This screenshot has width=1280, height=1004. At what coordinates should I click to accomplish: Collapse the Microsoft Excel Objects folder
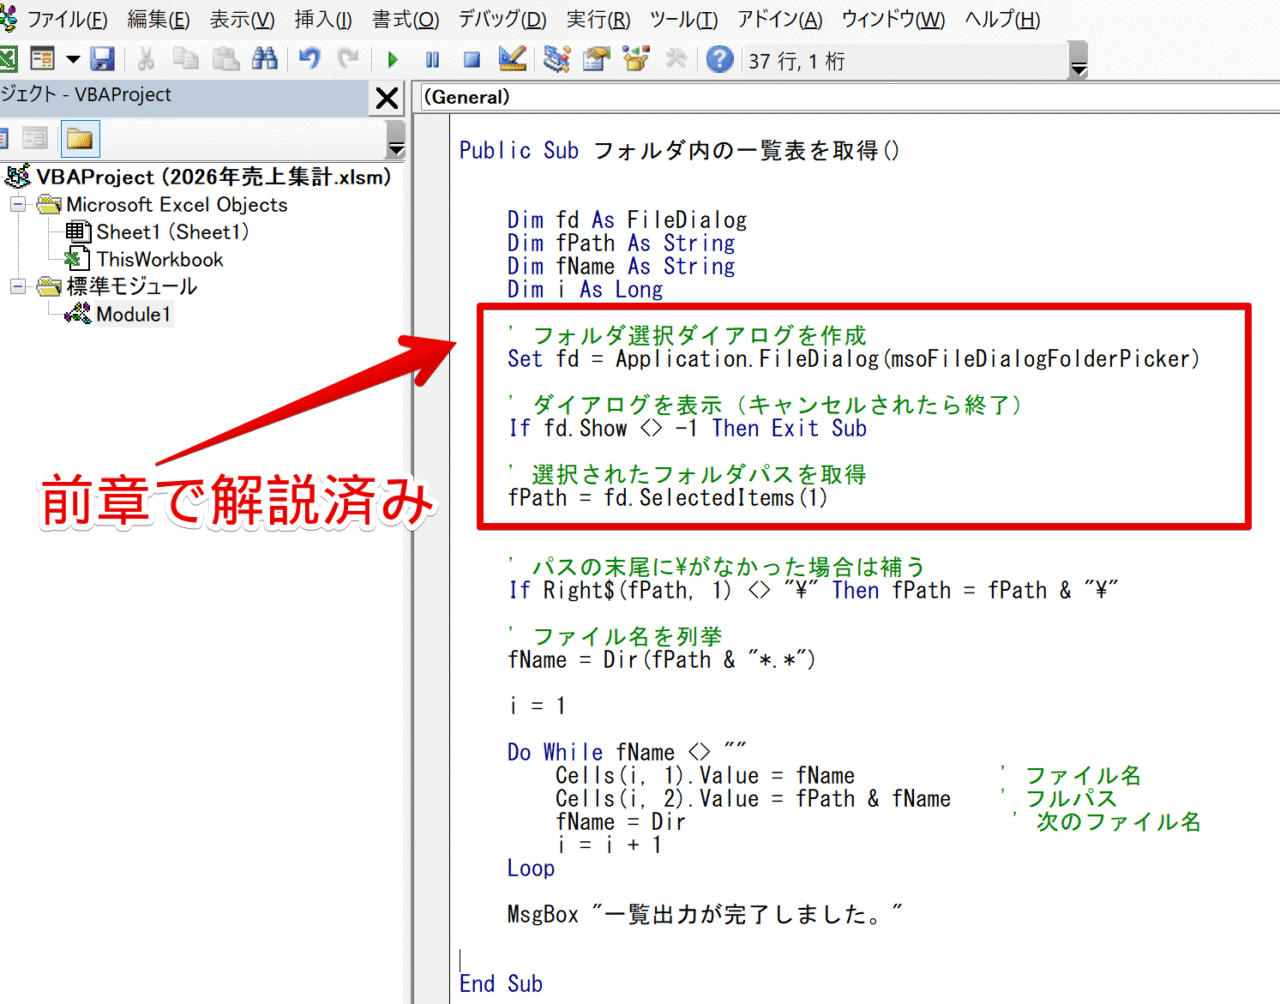coord(18,204)
